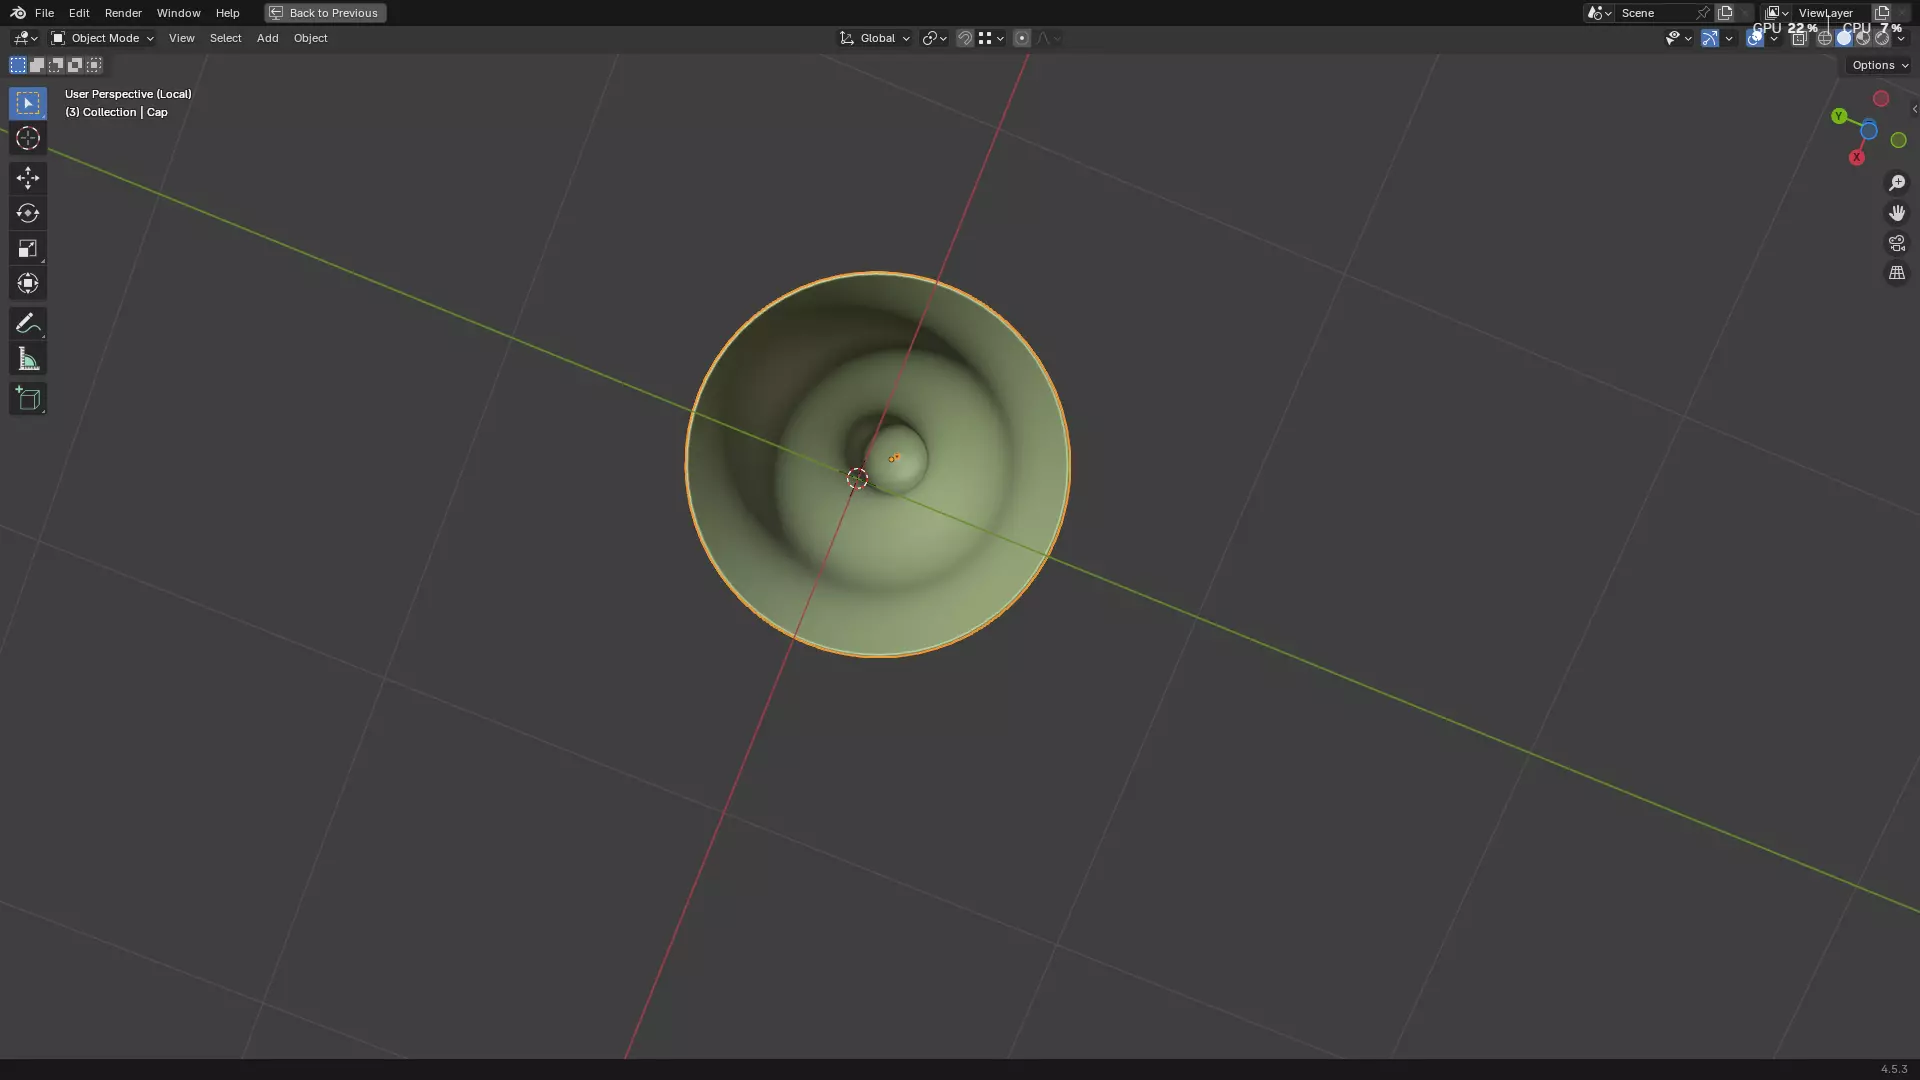Screen dimensions: 1920x1080
Task: Toggle camera view icon
Action: coord(1896,243)
